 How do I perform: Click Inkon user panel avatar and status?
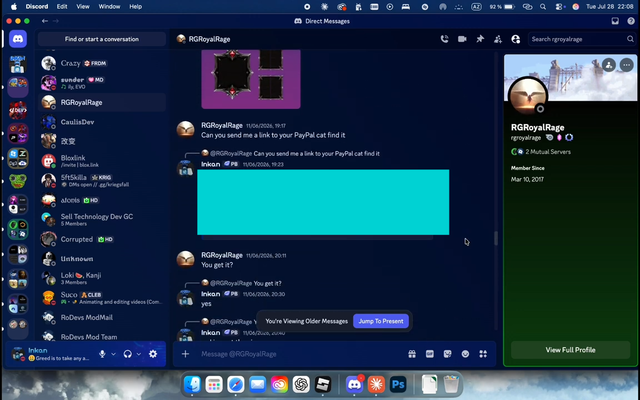(51, 354)
